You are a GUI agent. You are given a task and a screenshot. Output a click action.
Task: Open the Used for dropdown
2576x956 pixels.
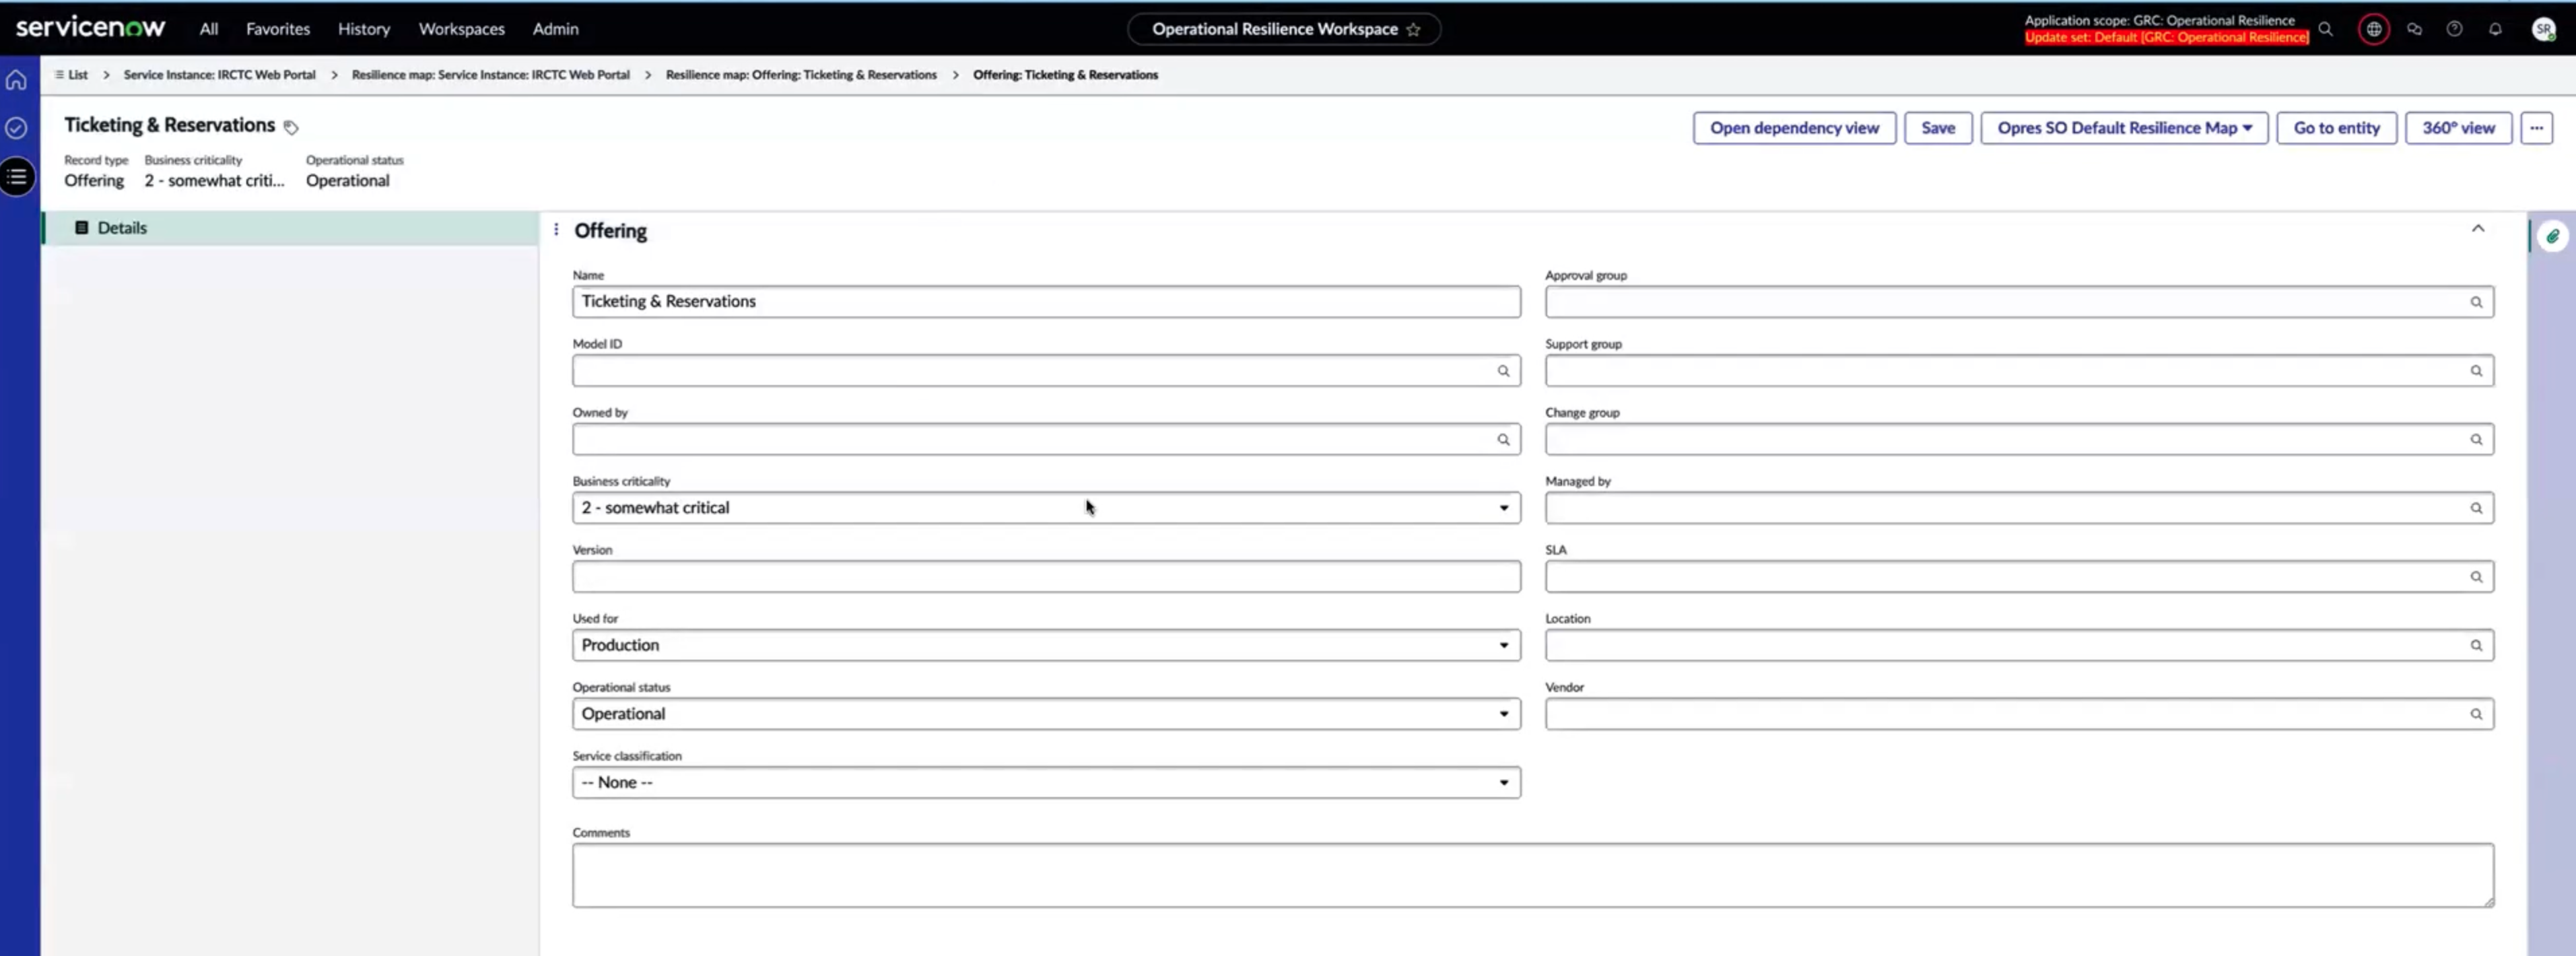click(x=1046, y=645)
